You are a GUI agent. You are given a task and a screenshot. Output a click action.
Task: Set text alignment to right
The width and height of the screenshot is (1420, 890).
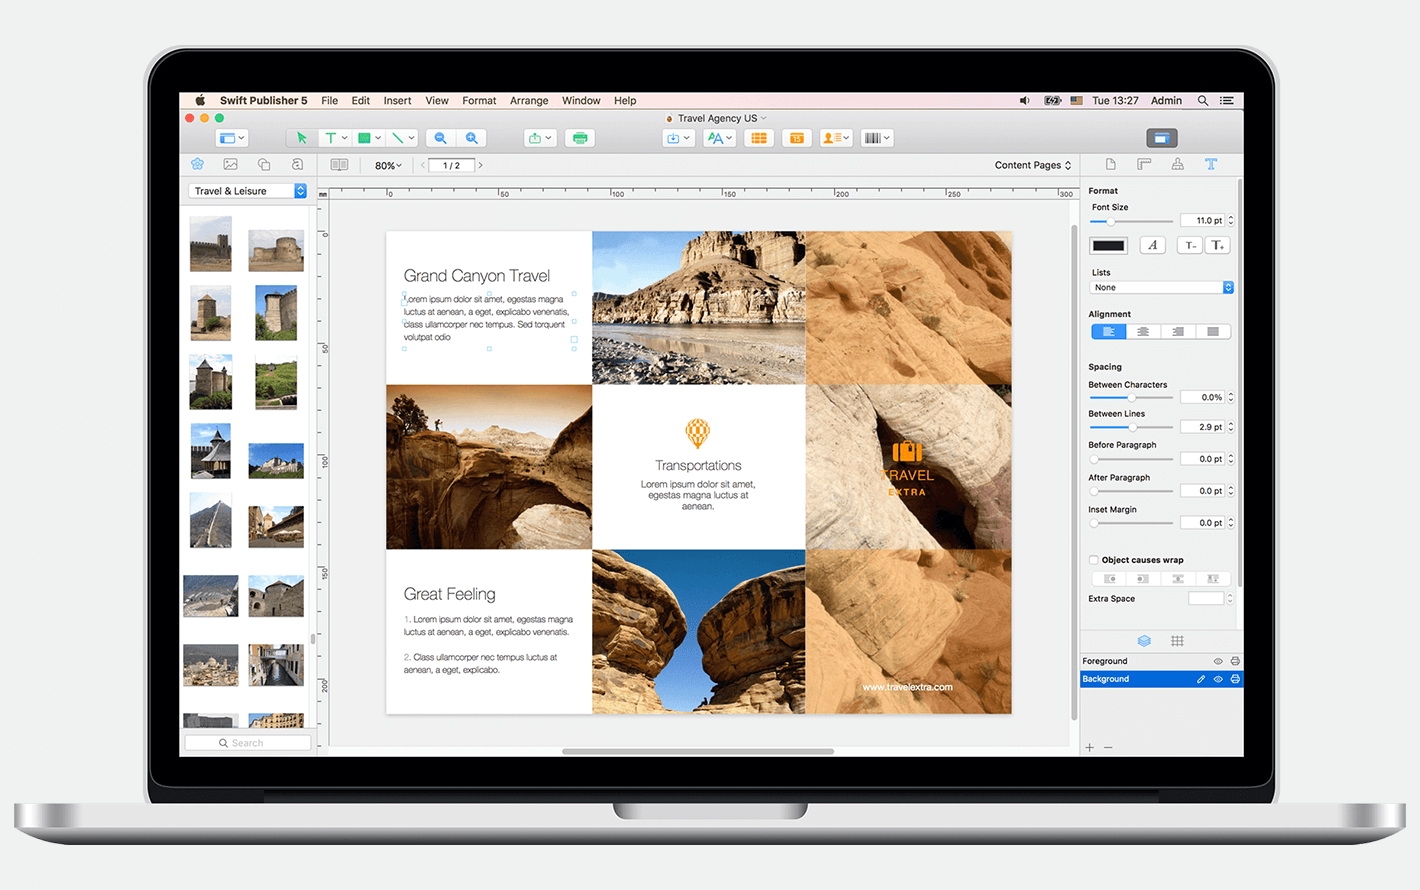[1178, 332]
